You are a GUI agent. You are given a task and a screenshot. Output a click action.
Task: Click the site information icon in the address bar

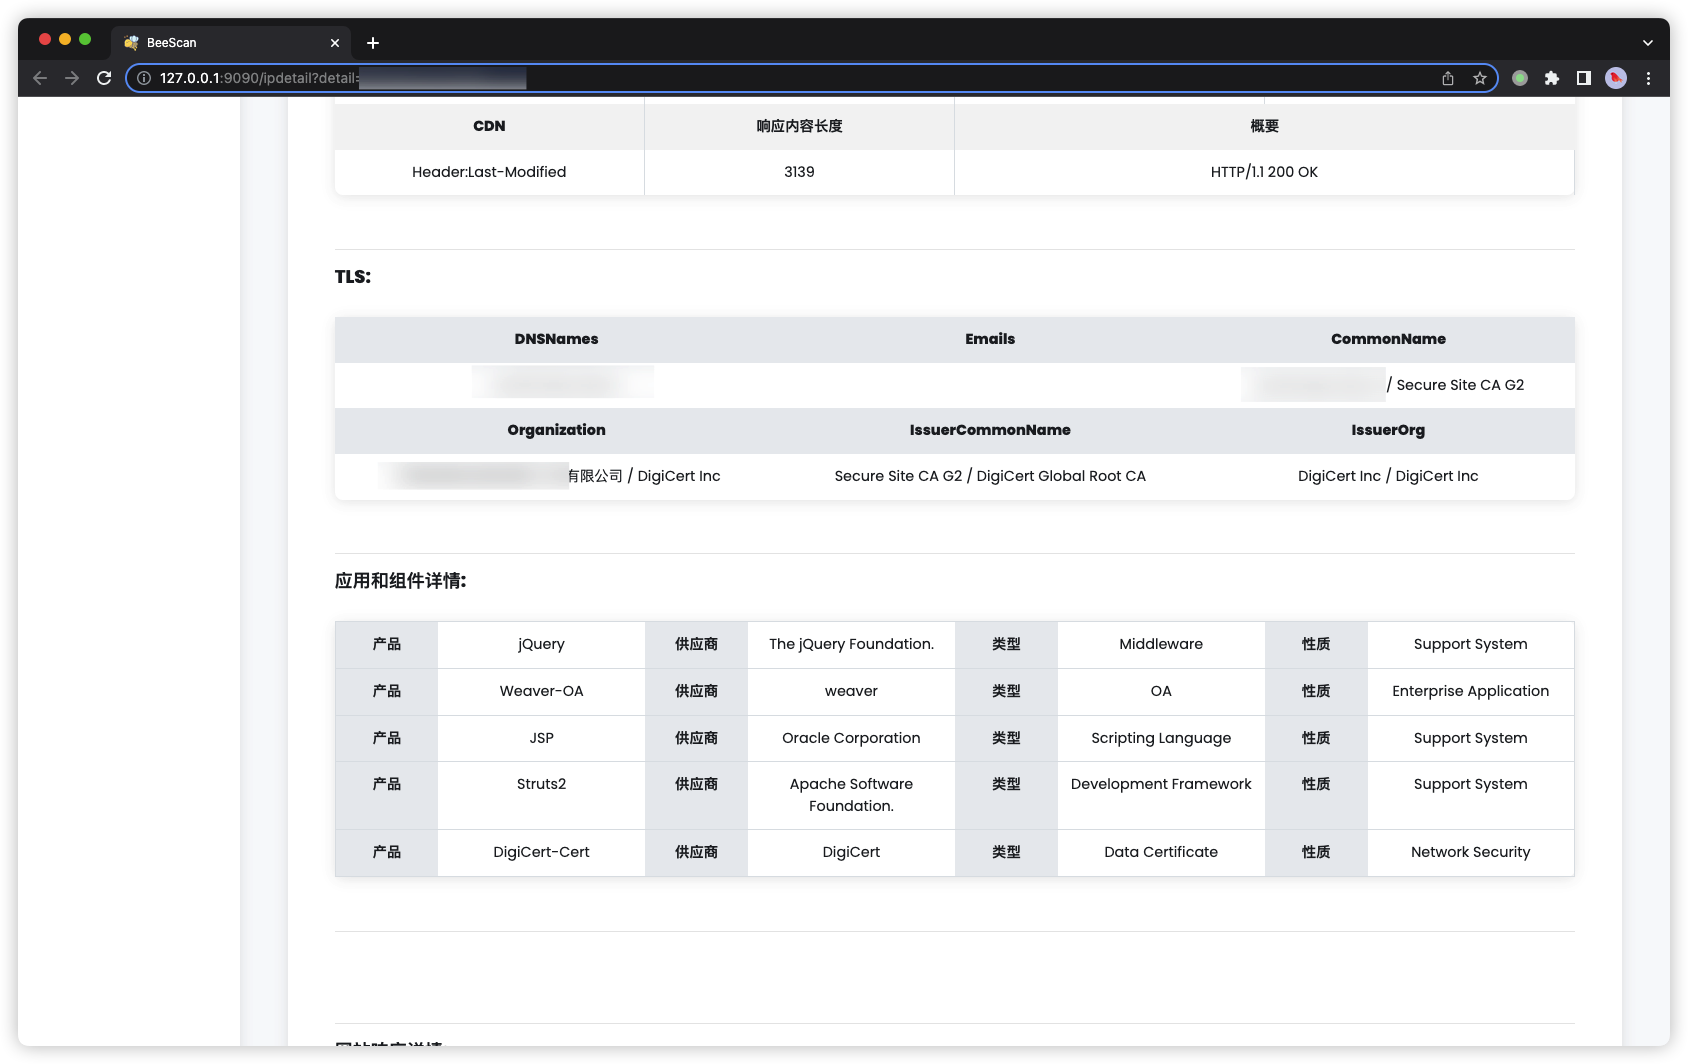144,78
